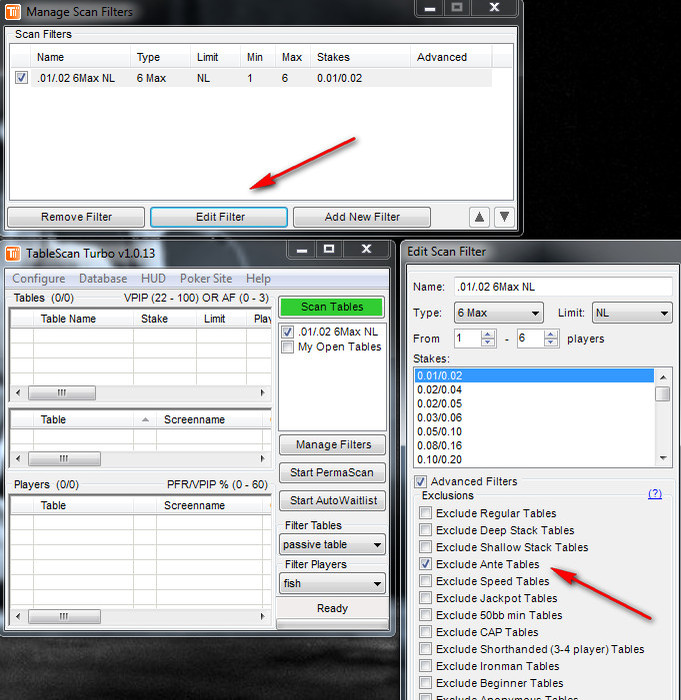Check Exclude Regular Tables
Viewport: 681px width, 700px height.
pyautogui.click(x=426, y=512)
